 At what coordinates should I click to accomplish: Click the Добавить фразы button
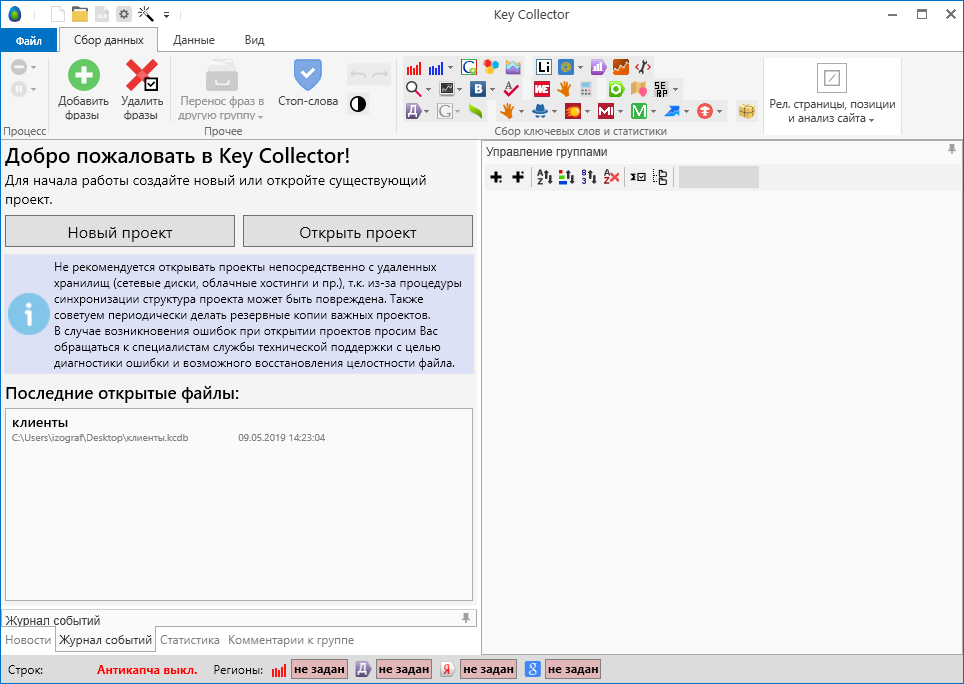click(83, 90)
